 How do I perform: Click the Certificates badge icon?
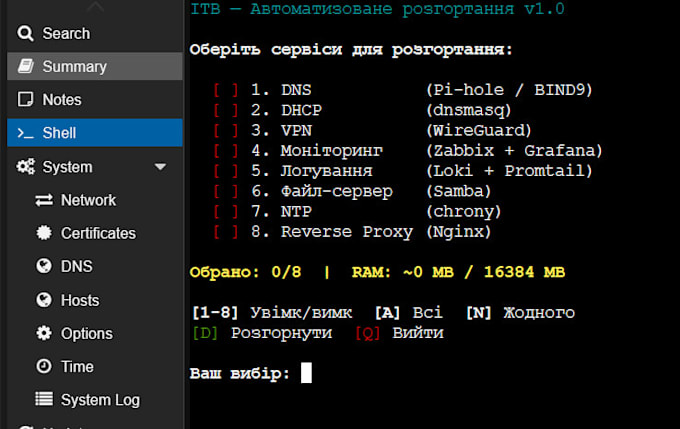(x=44, y=233)
